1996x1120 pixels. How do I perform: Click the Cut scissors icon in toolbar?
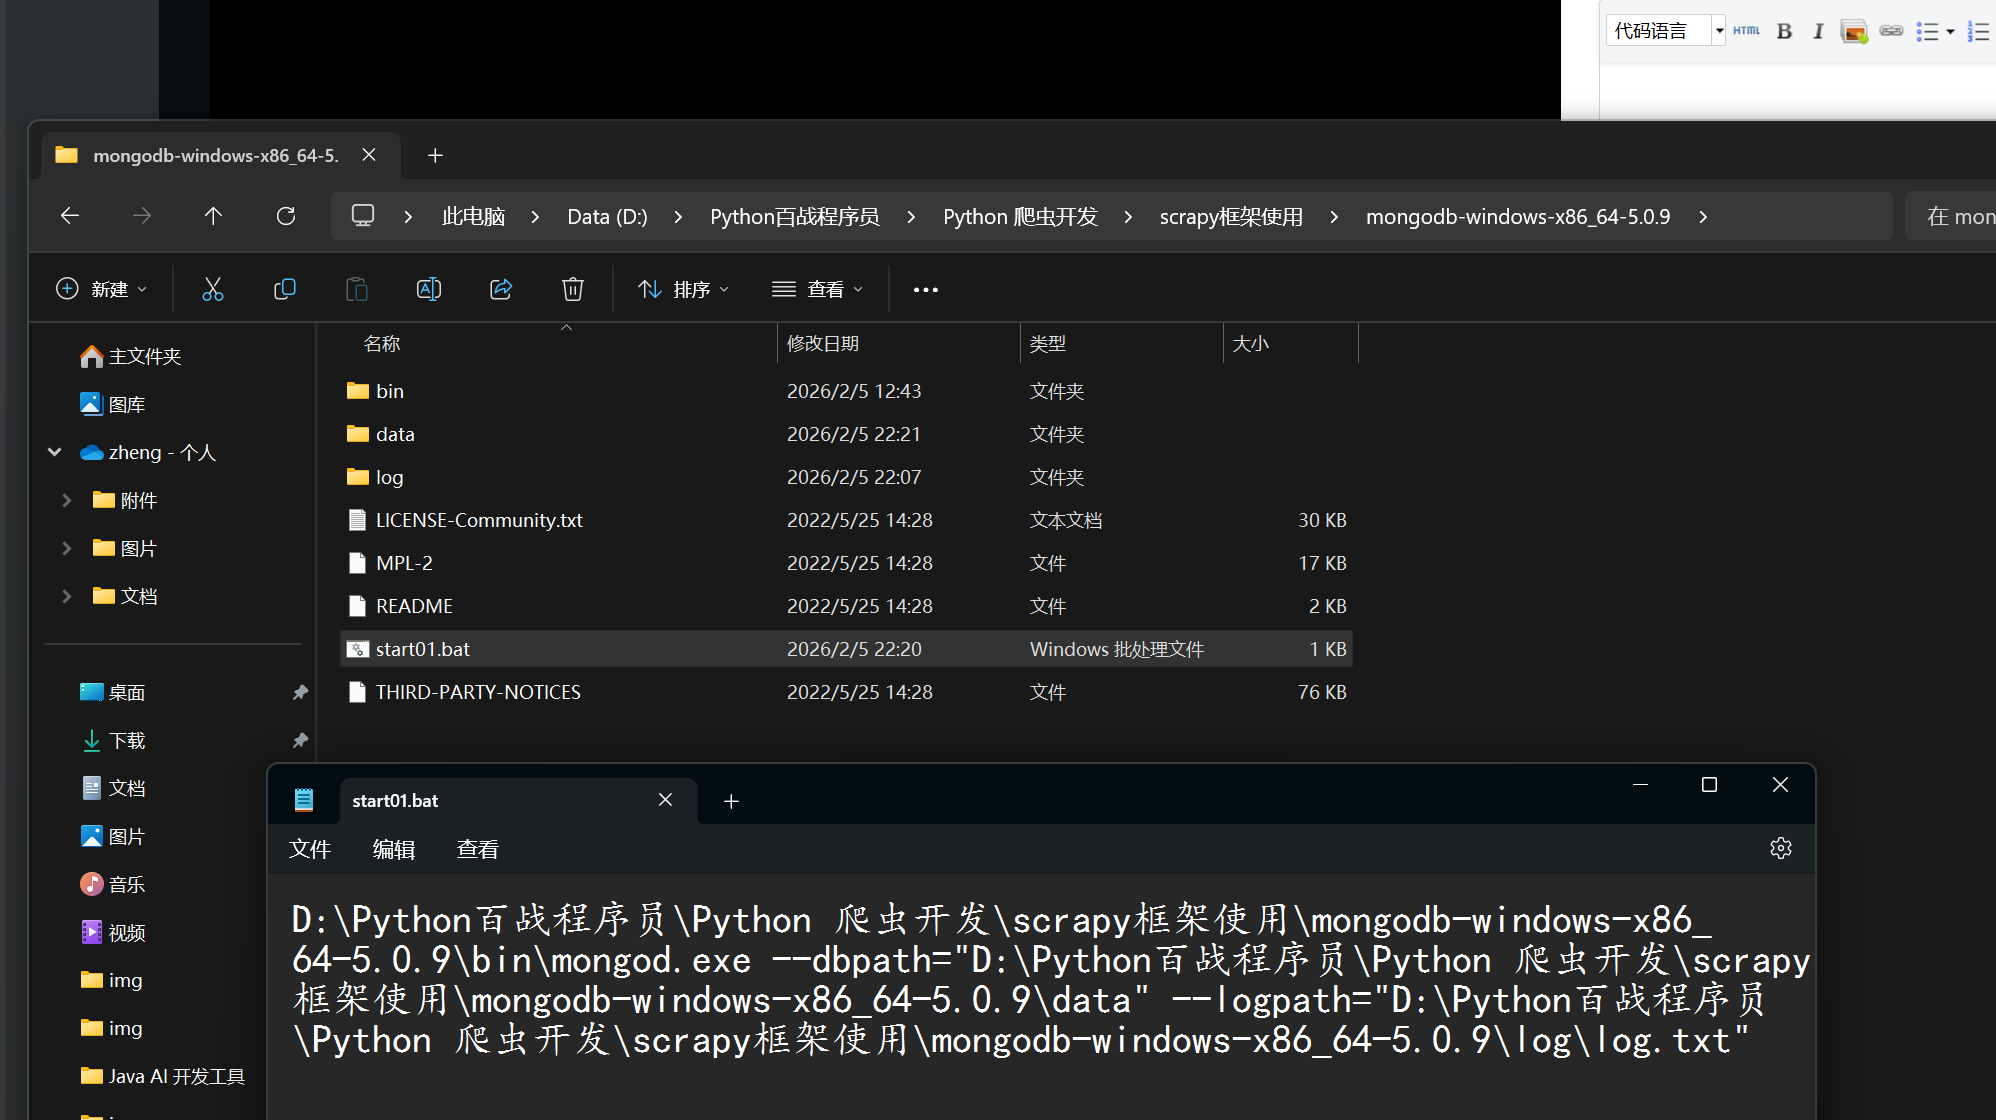pyautogui.click(x=212, y=290)
